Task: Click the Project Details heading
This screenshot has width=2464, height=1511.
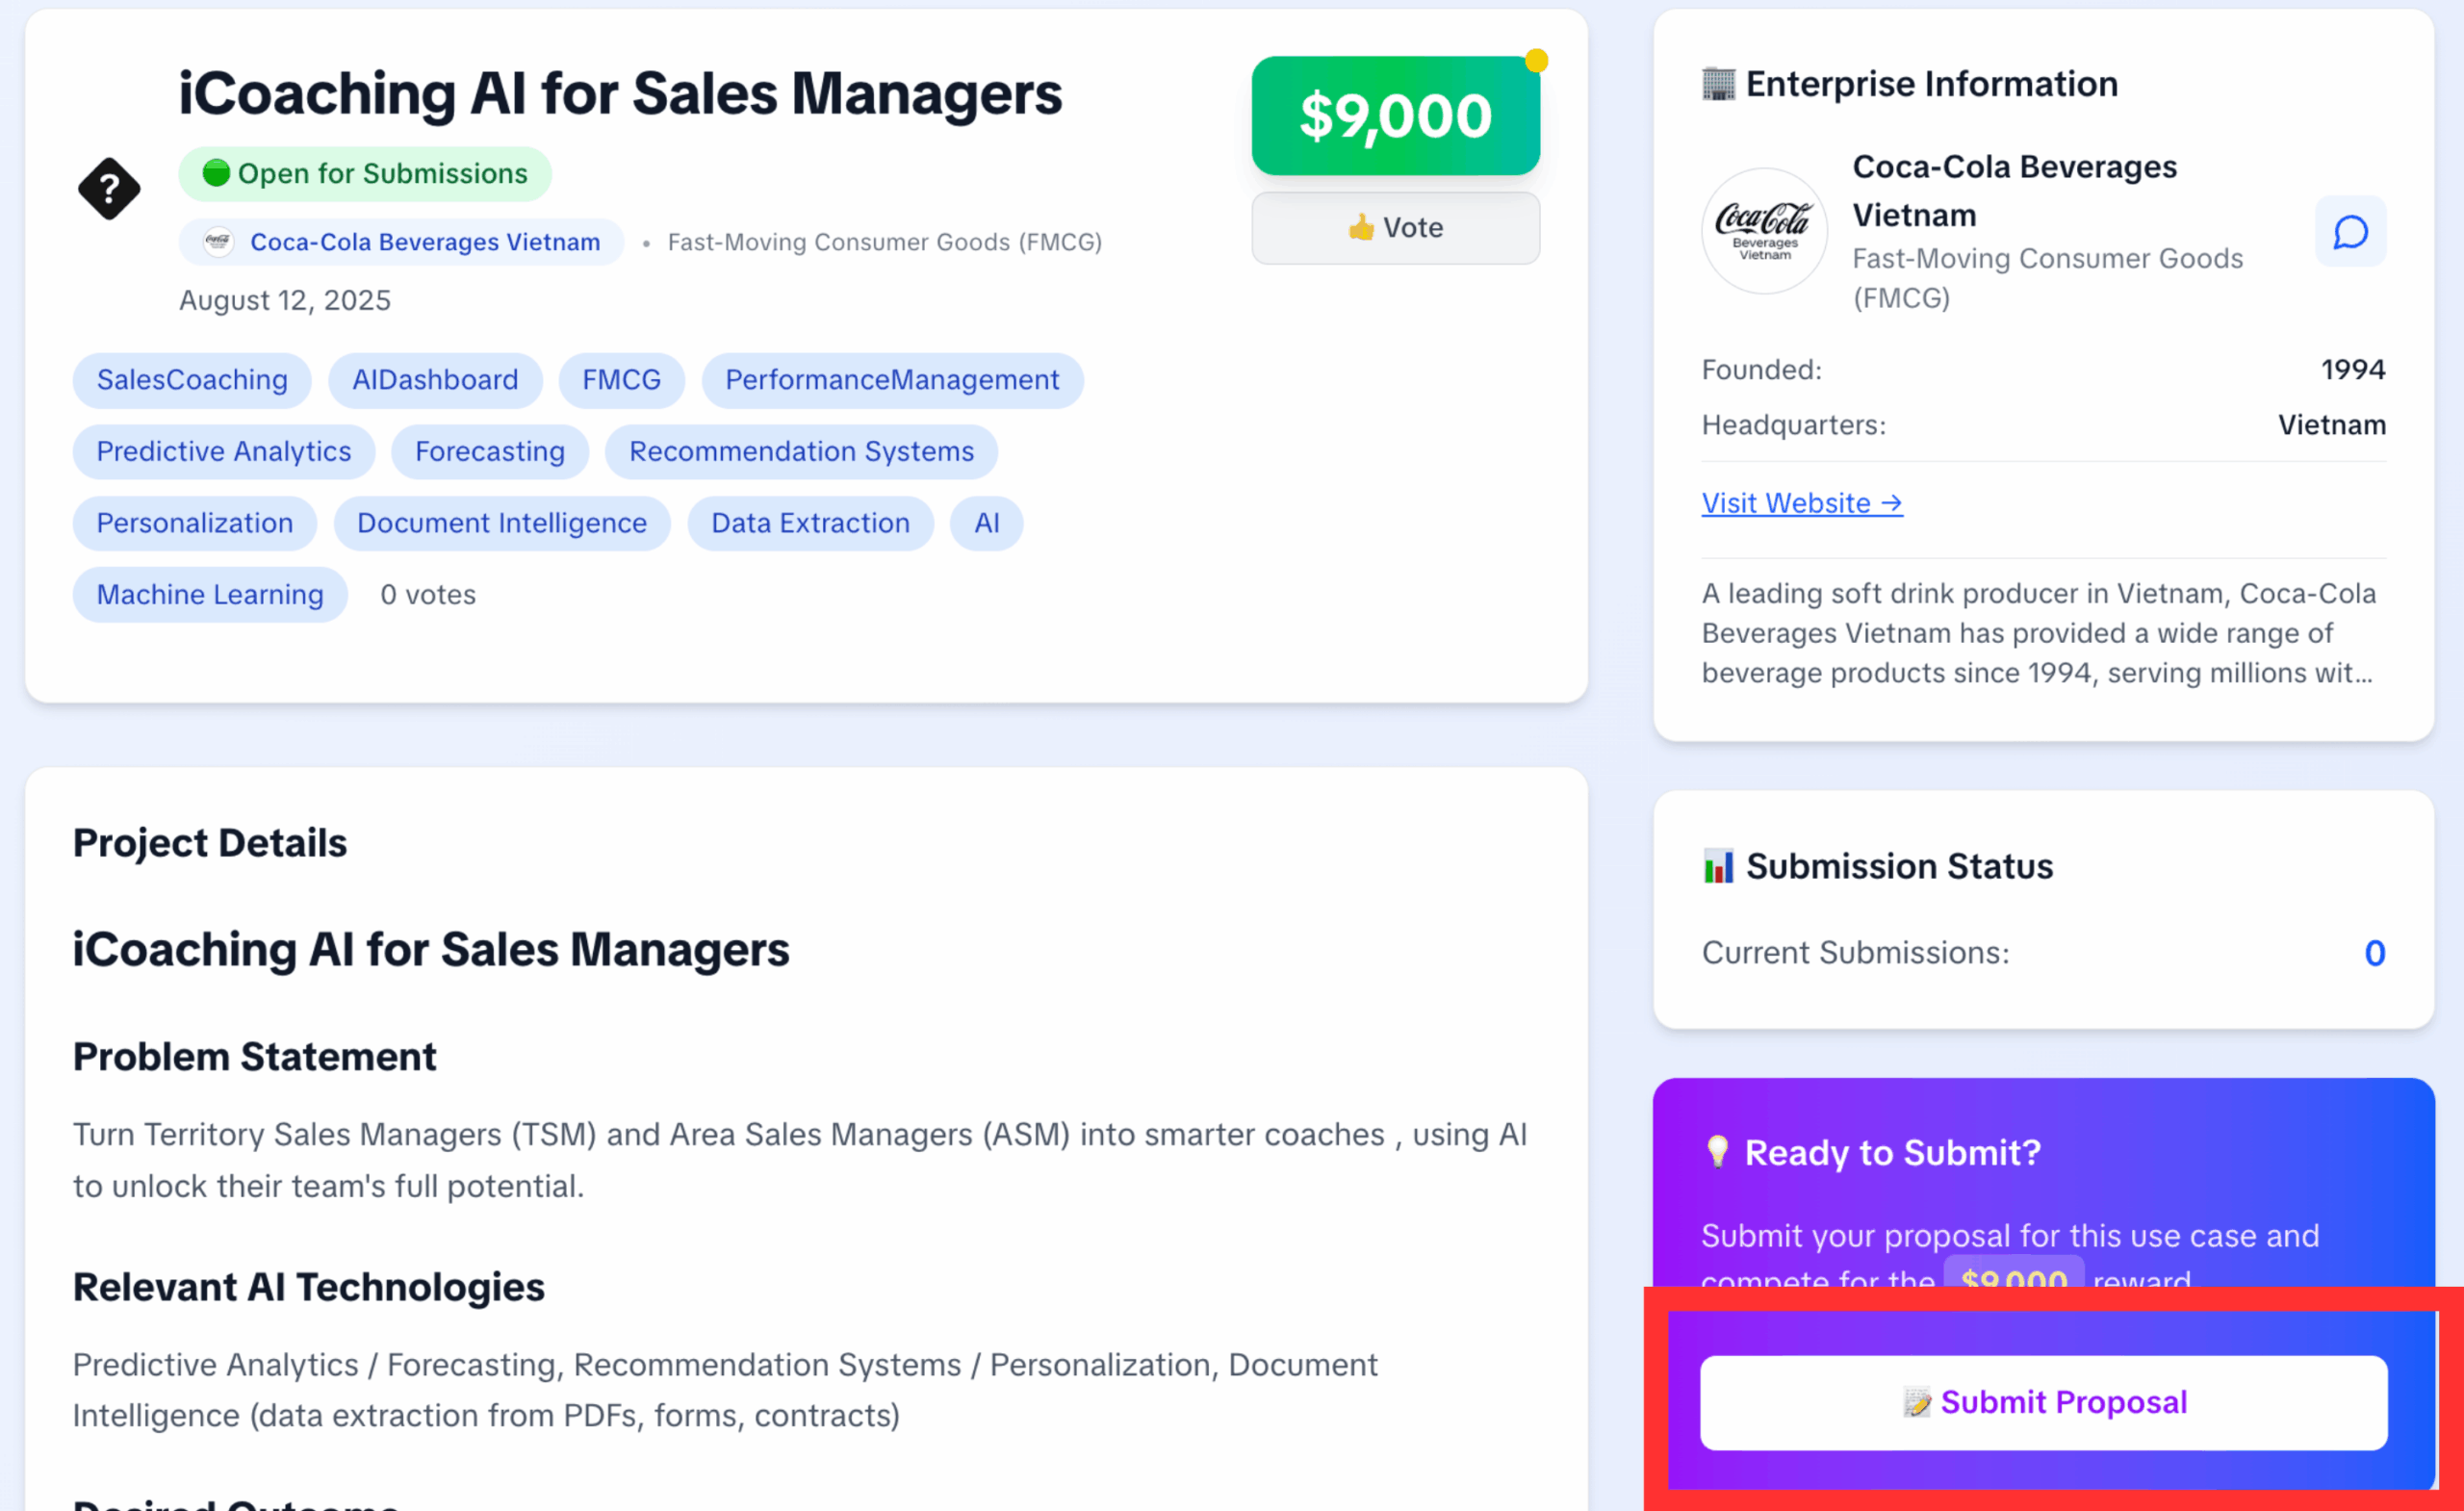Action: pyautogui.click(x=210, y=843)
